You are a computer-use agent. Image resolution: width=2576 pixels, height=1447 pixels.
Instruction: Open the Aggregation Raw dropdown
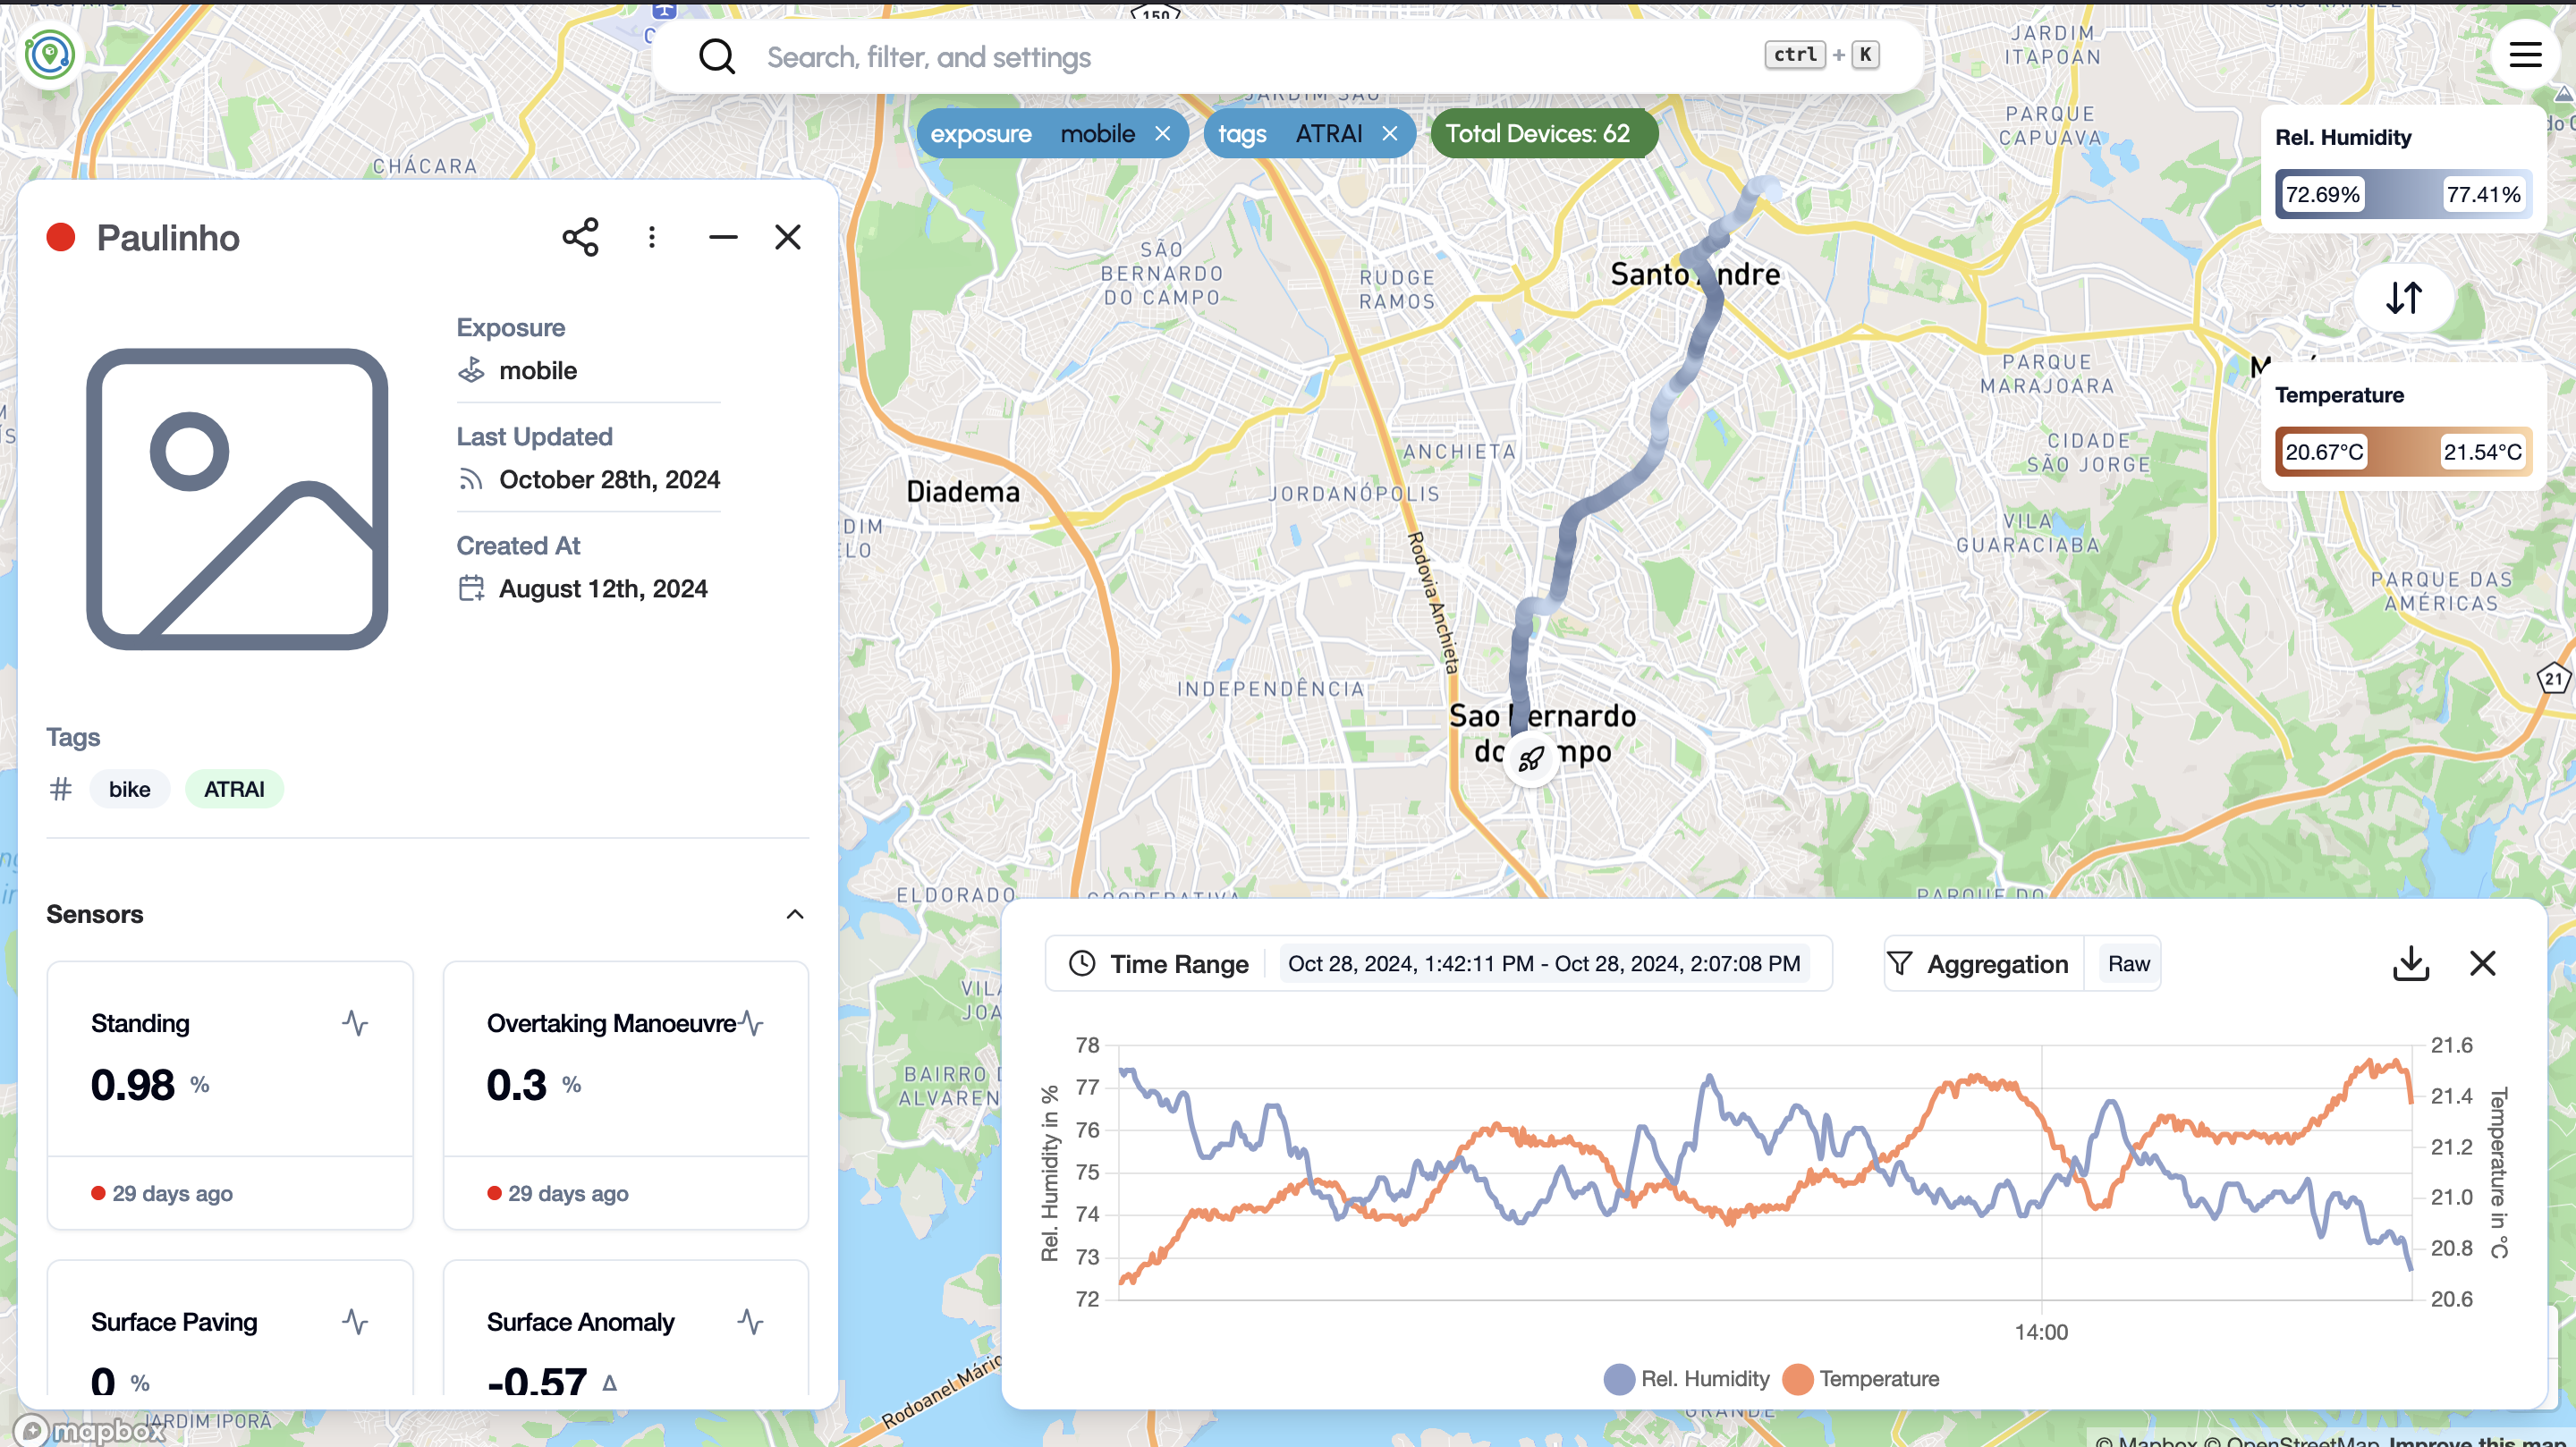pos(2128,964)
